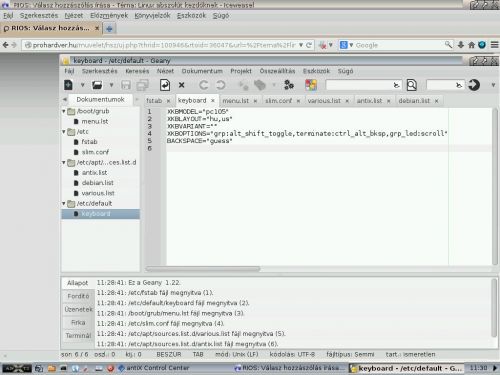The width and height of the screenshot is (500, 375).
Task: Click the browser back arrow in Iceweasel
Action: tap(6, 45)
